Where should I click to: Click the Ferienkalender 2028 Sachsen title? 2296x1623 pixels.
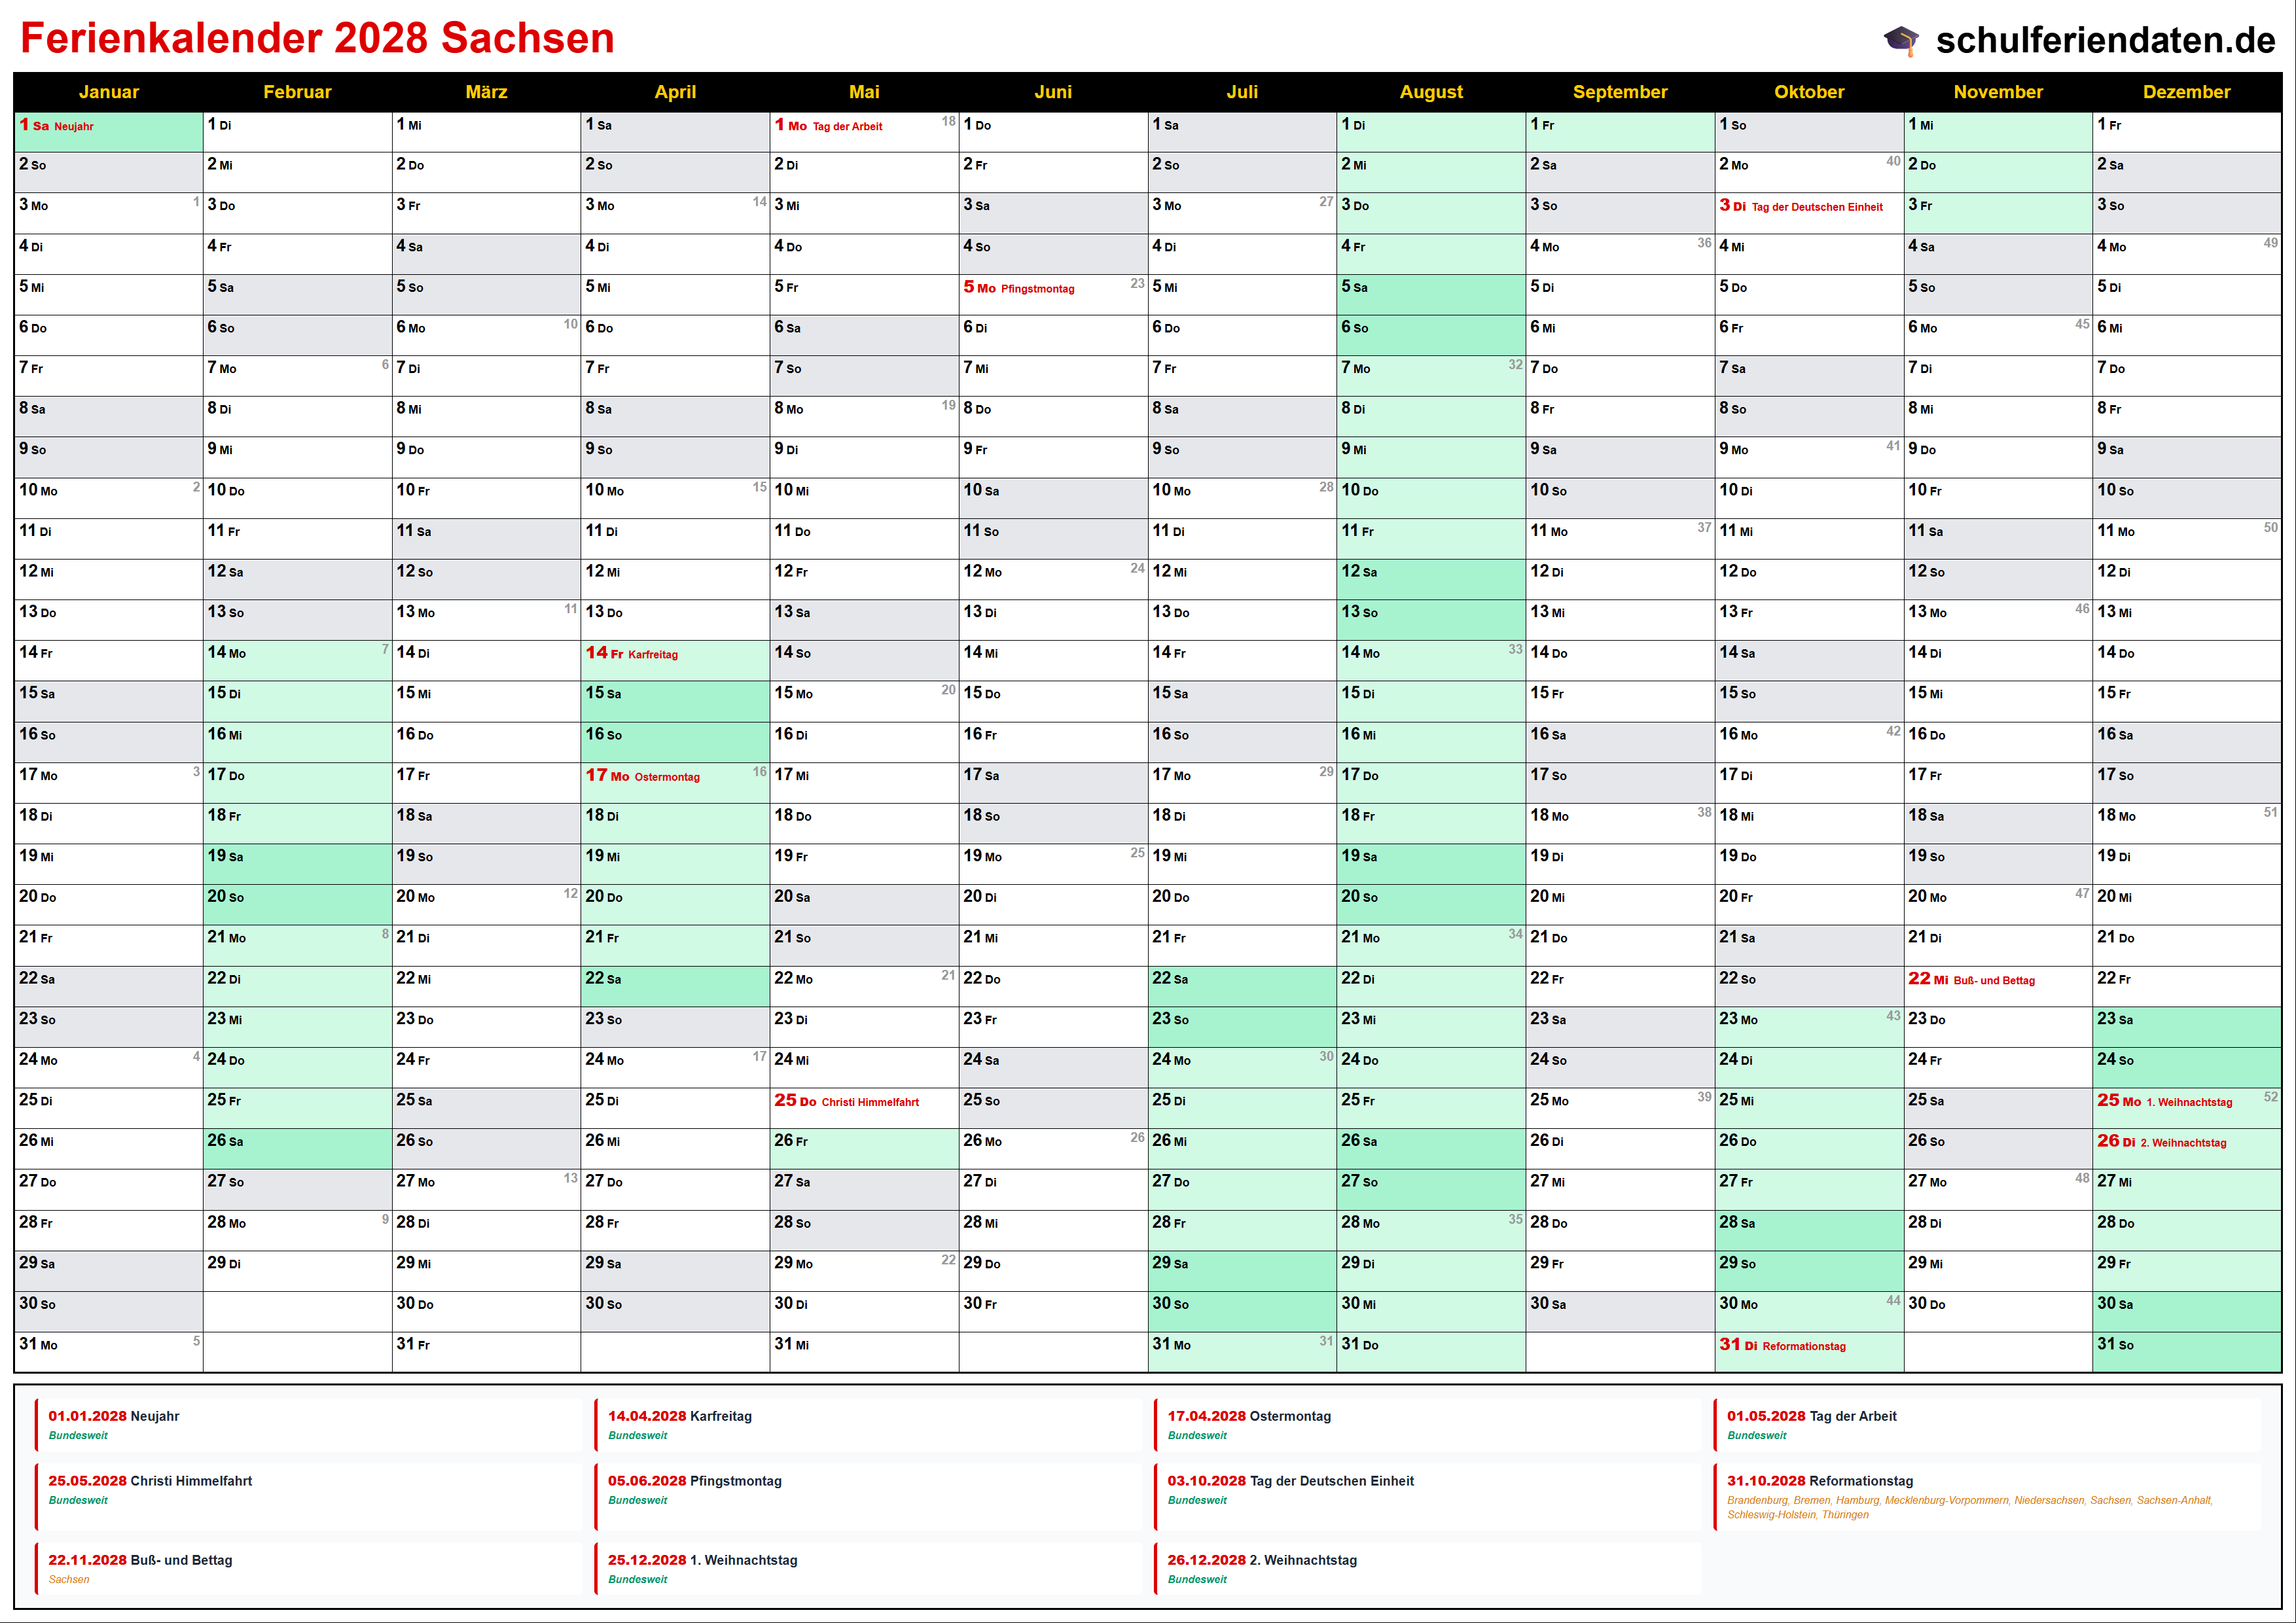(x=317, y=38)
